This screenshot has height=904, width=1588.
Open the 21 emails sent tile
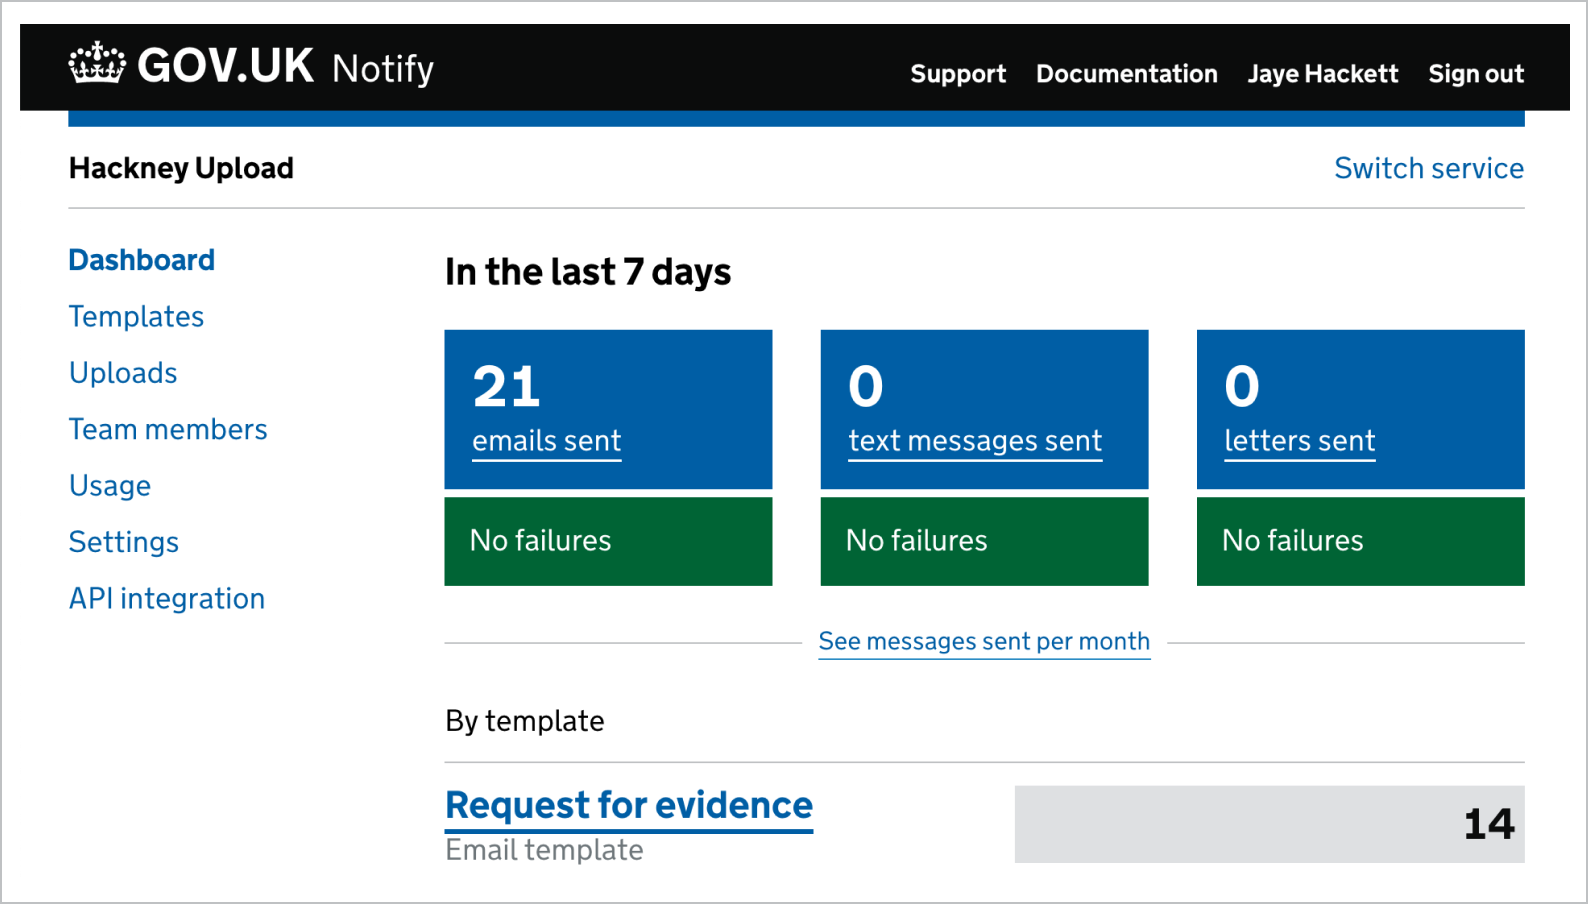(x=608, y=409)
